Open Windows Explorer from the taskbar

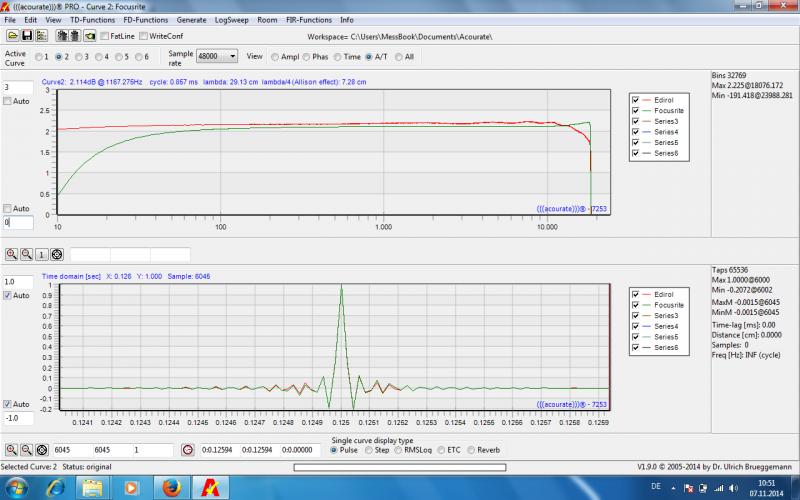pyautogui.click(x=92, y=488)
